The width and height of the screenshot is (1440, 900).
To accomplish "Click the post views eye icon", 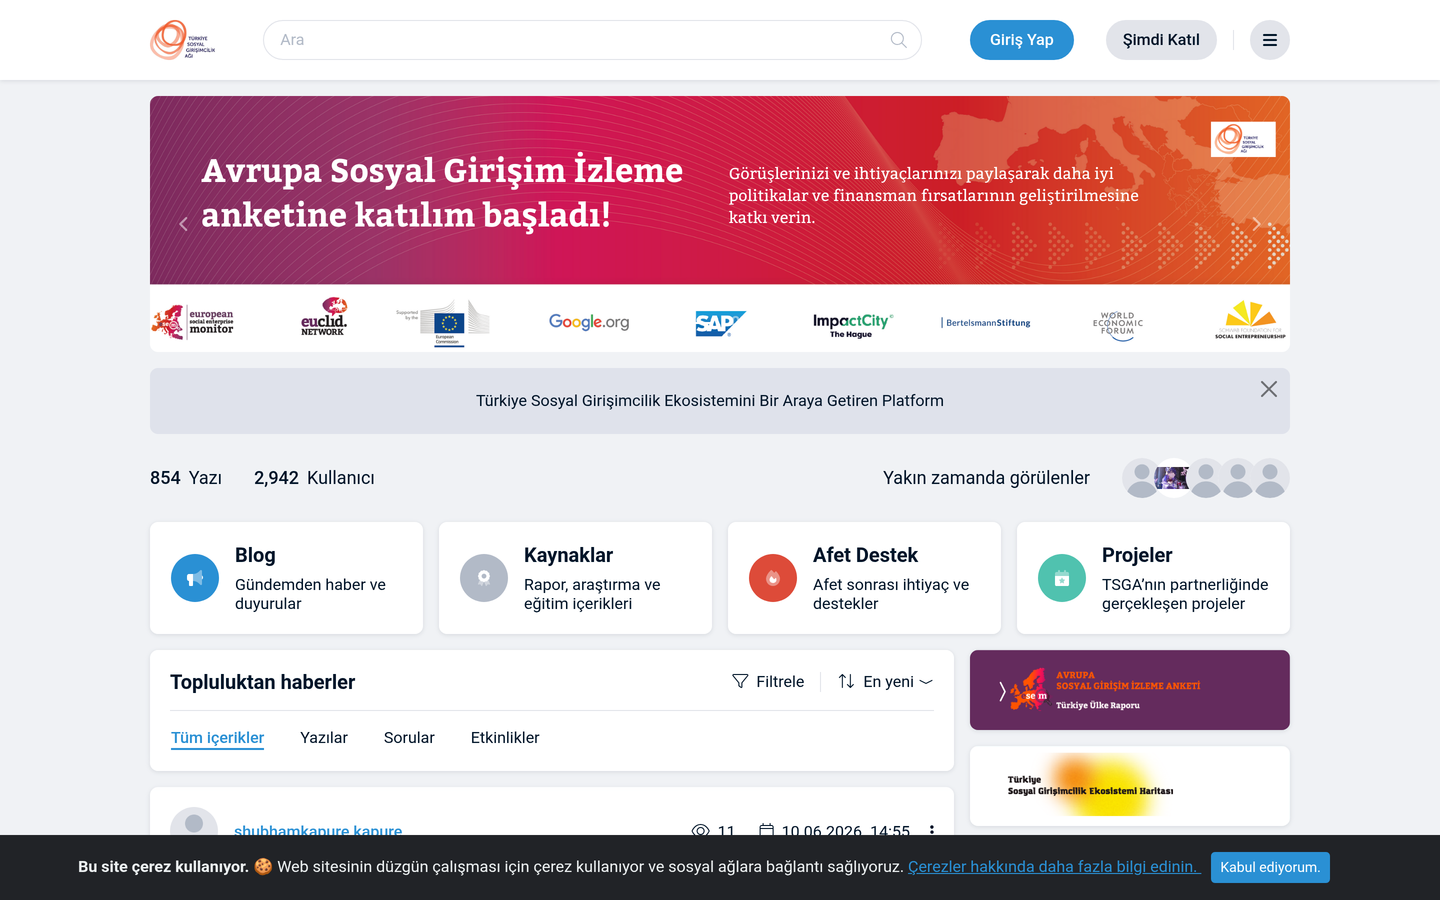I will (701, 831).
